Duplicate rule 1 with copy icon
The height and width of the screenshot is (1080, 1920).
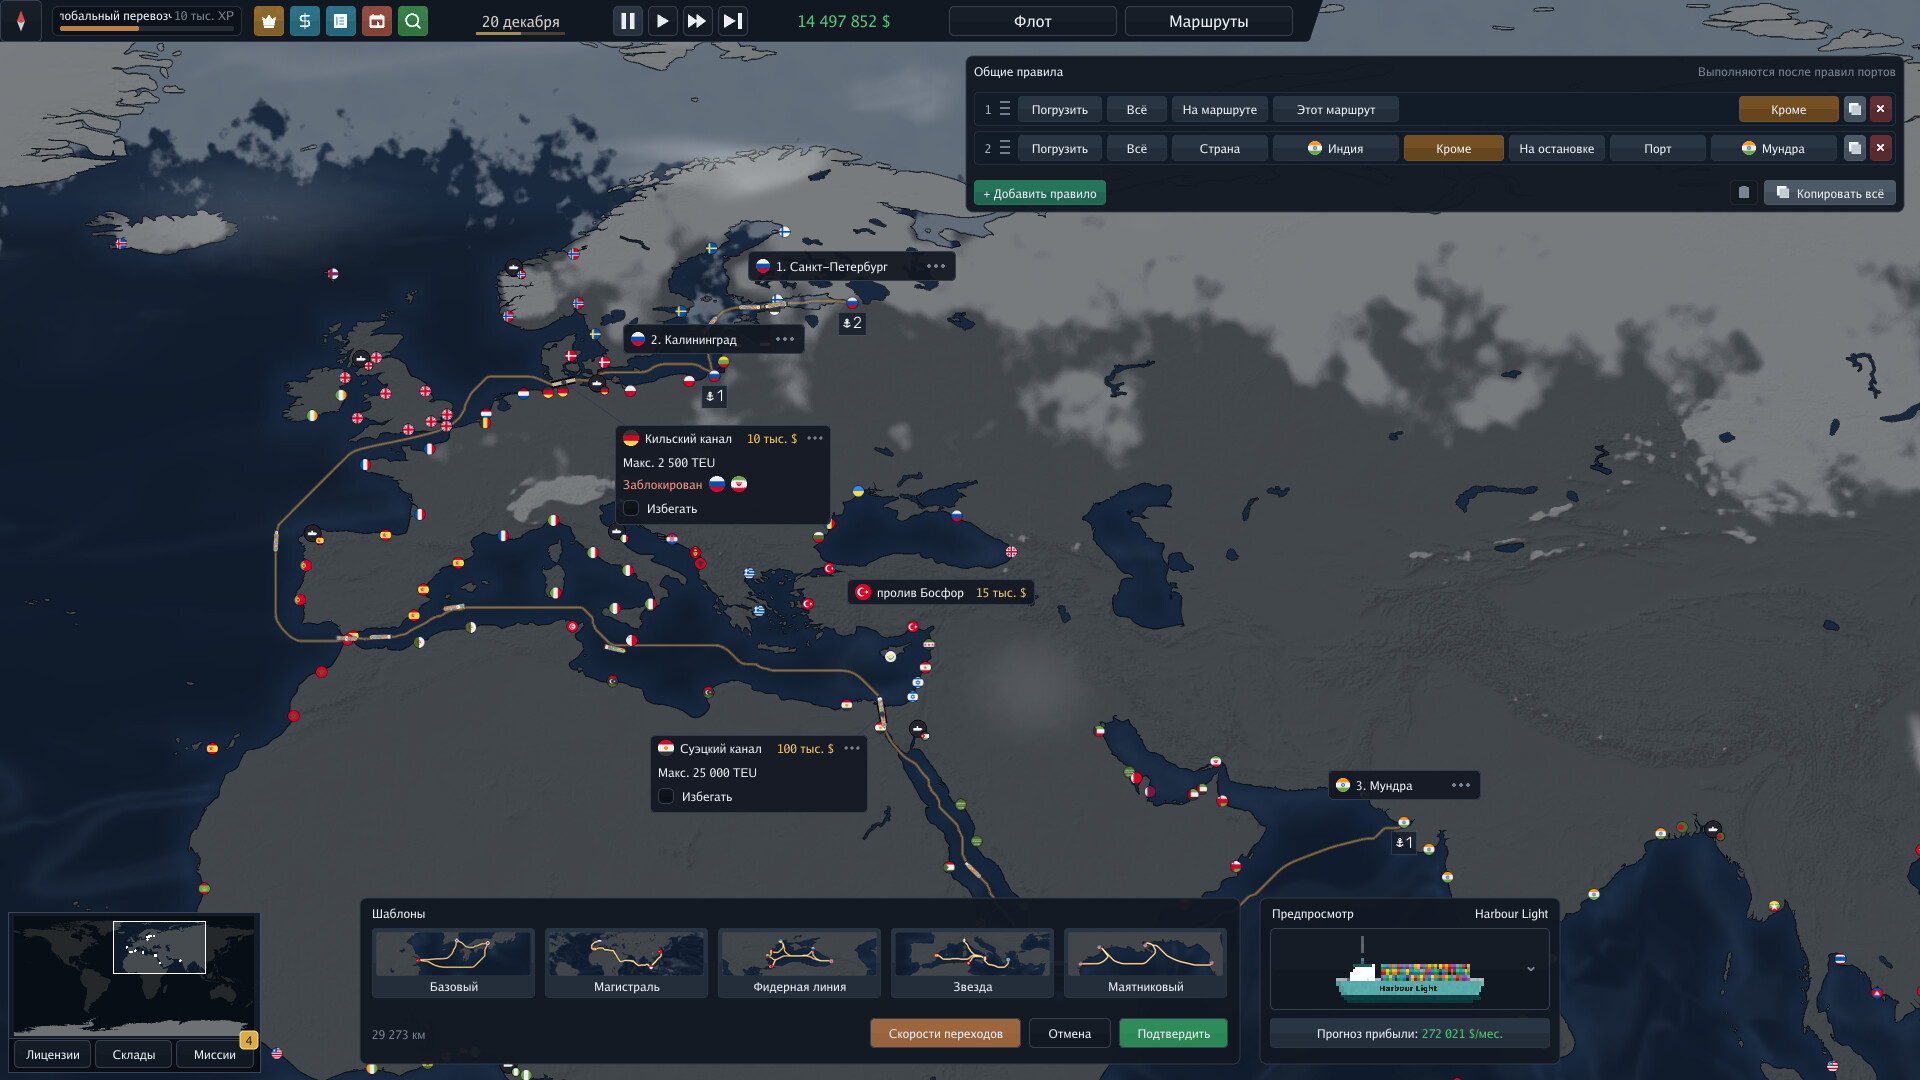pos(1854,109)
